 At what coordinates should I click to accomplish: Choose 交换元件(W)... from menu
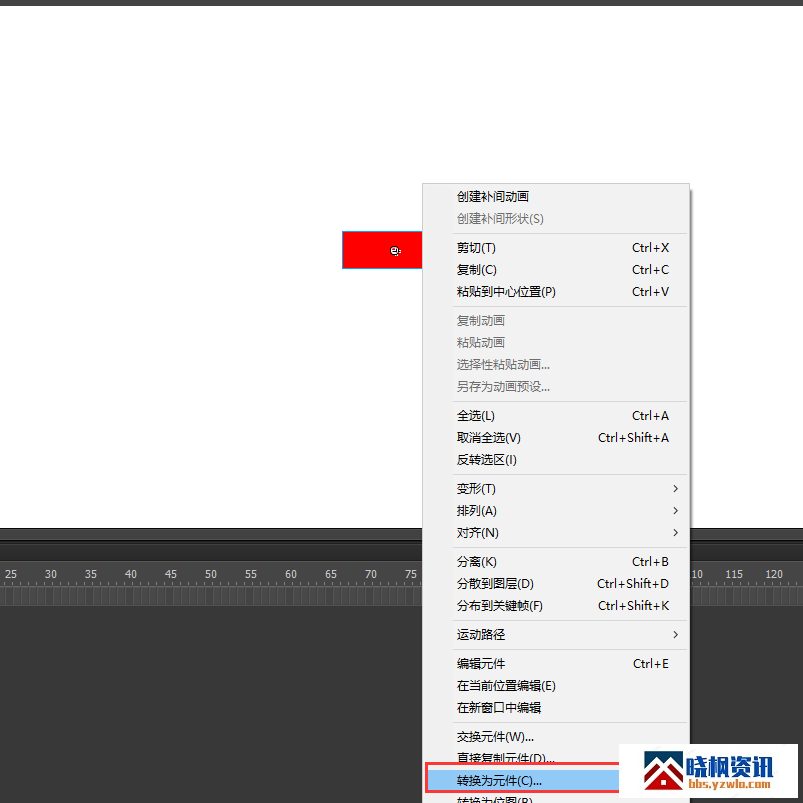click(x=556, y=737)
